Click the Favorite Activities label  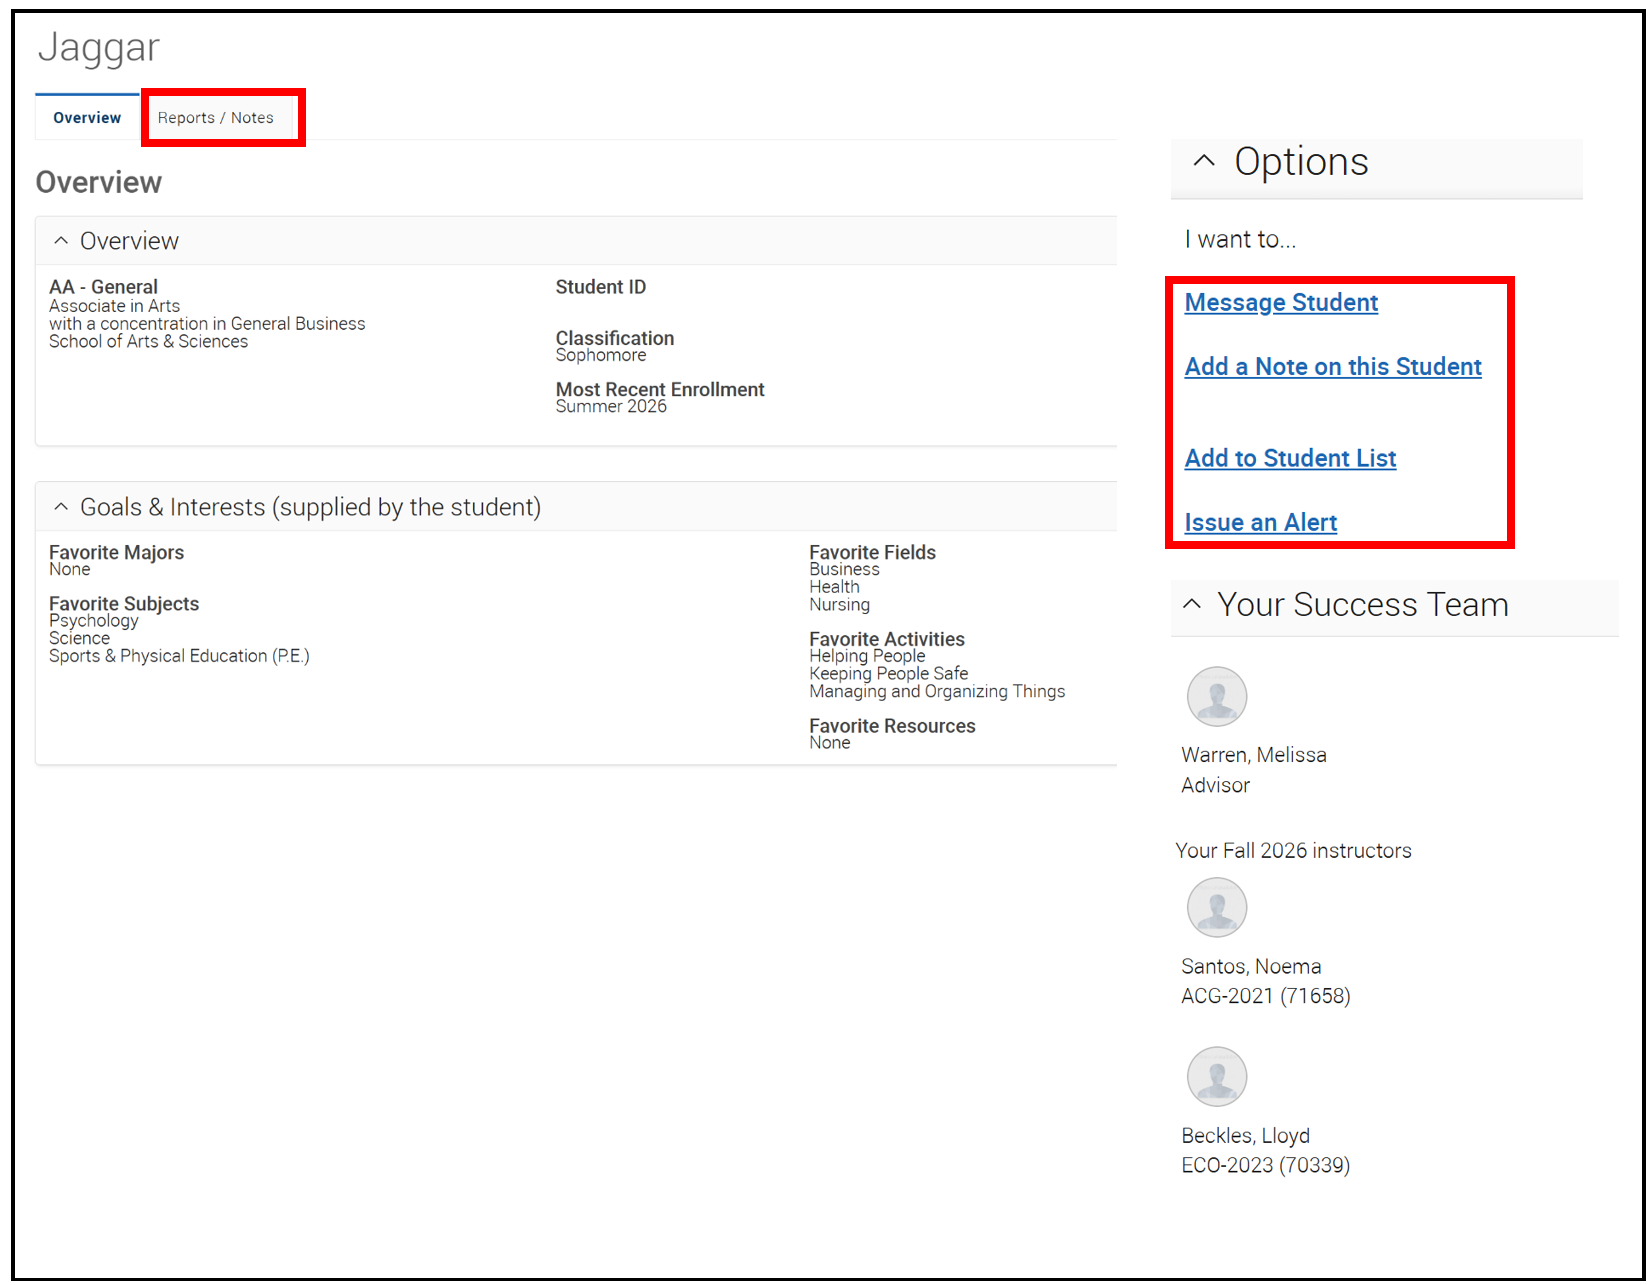(887, 639)
